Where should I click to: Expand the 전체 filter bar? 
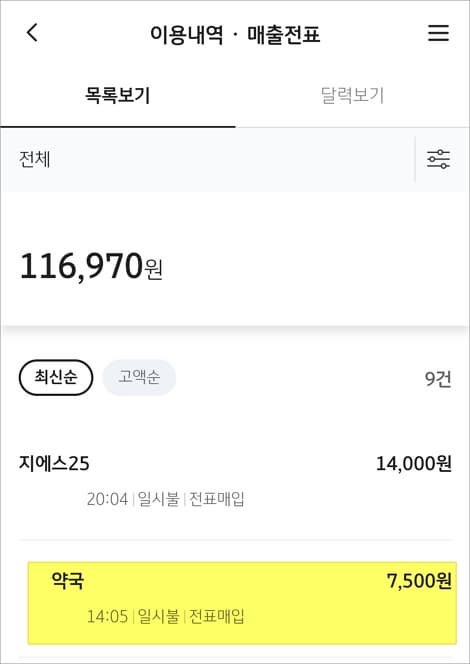(207, 159)
